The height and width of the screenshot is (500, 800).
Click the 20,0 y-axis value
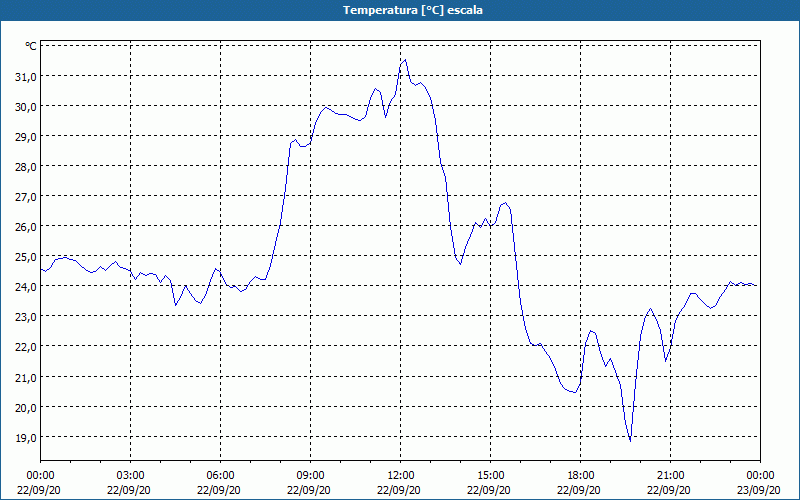coord(25,408)
